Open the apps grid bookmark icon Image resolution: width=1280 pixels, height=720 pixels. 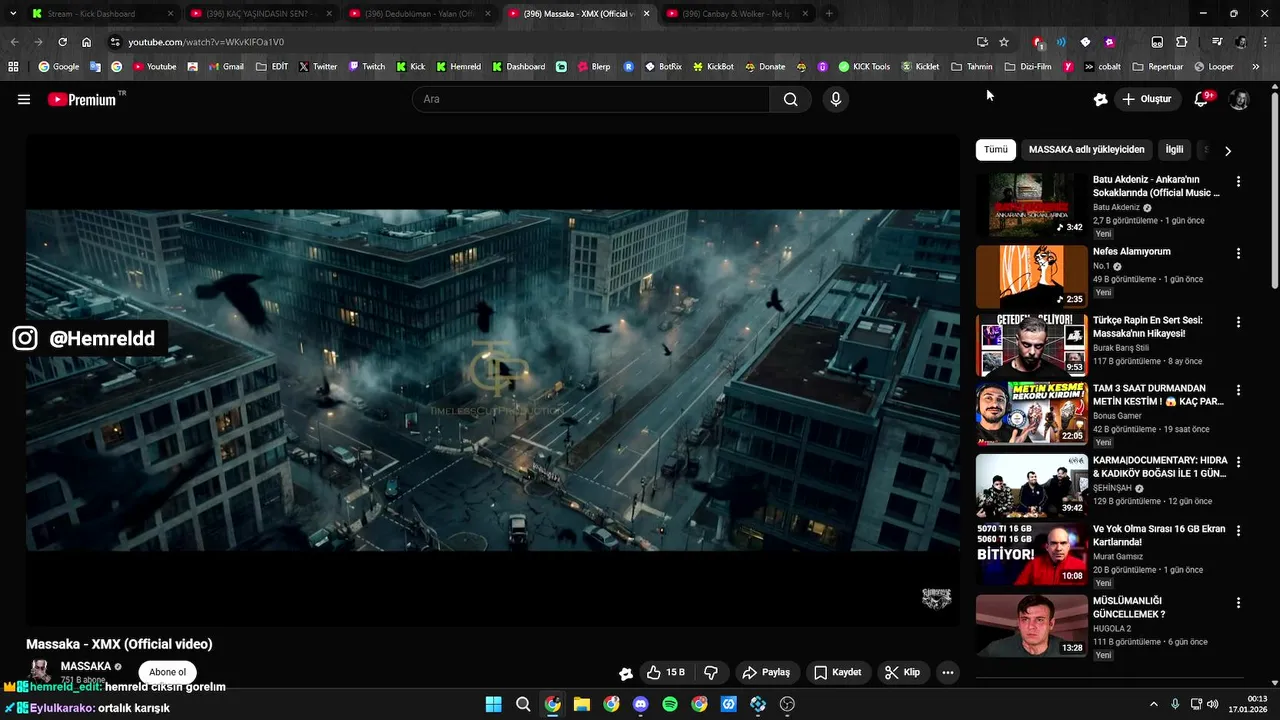13,67
